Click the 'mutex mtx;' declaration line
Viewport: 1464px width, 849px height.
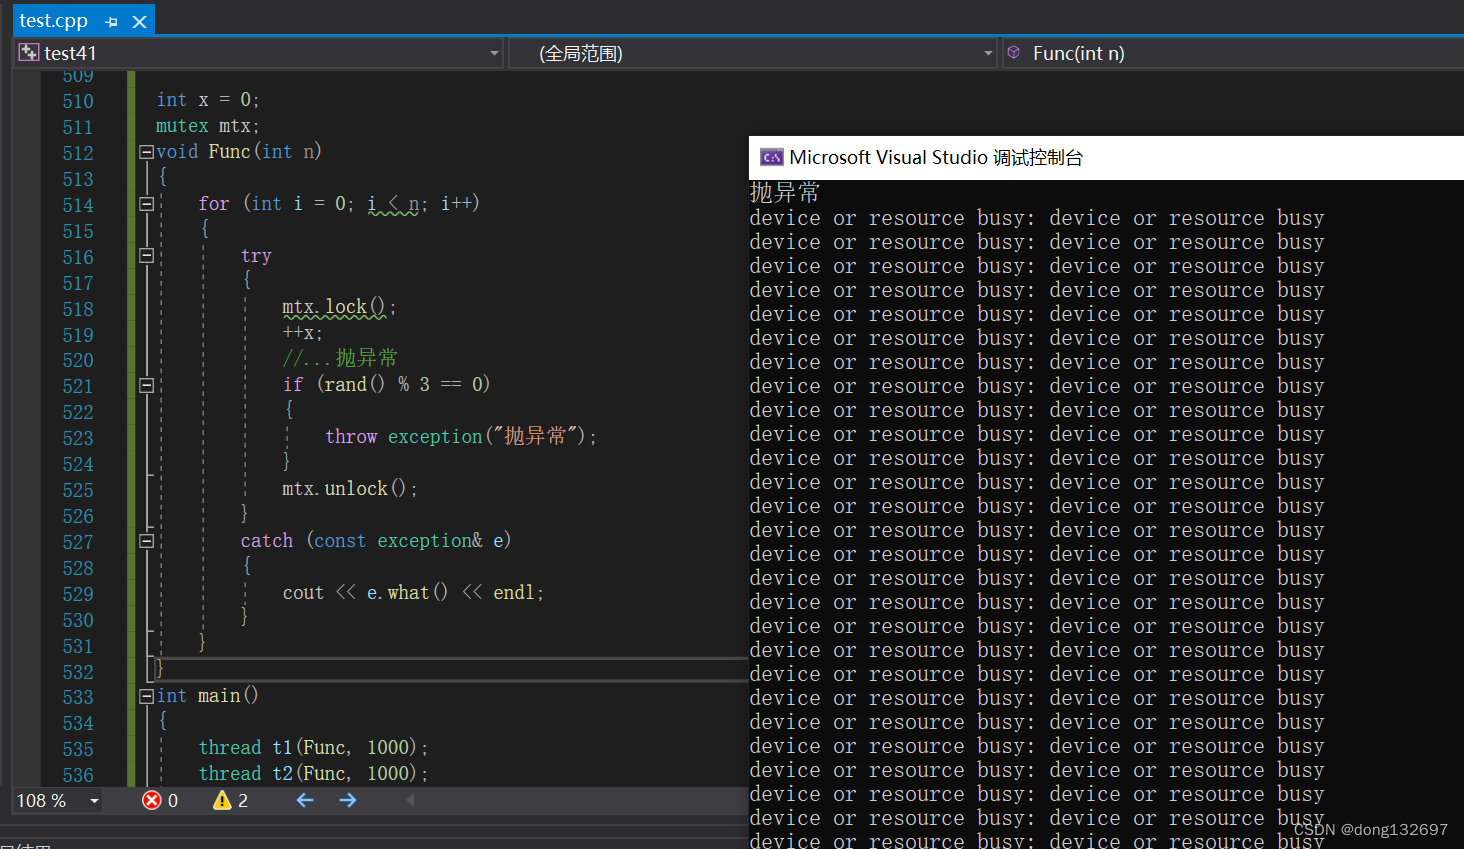tap(208, 126)
